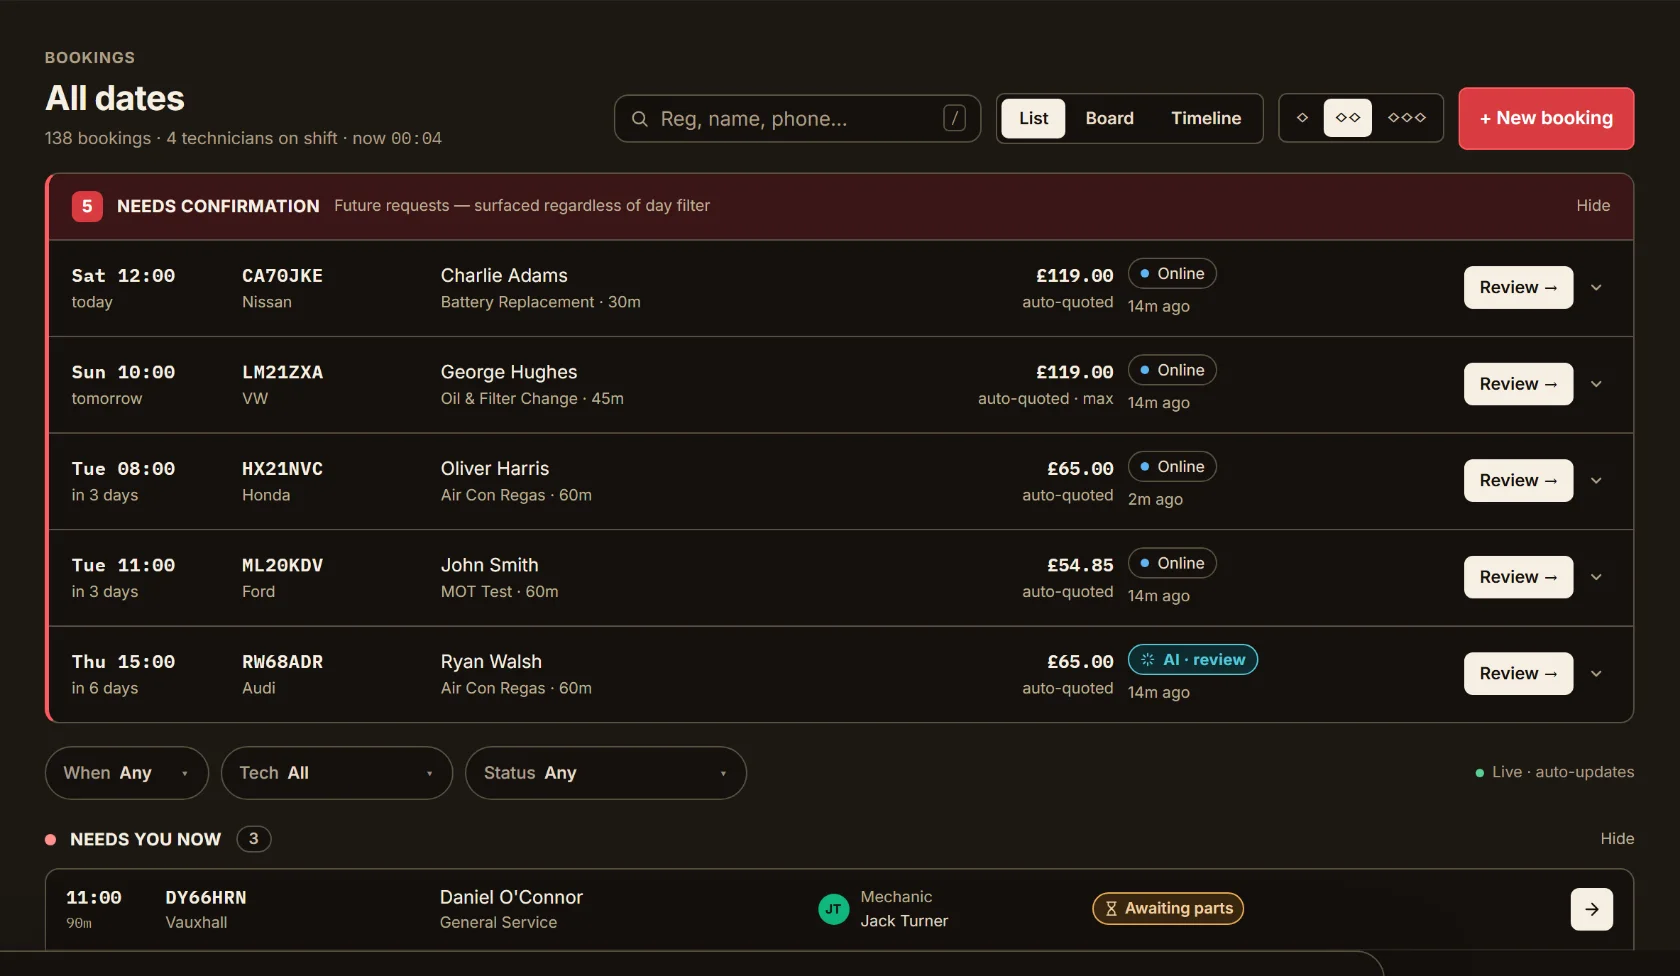Open Daniel O'Connor booking arrow
1680x976 pixels.
1591,909
